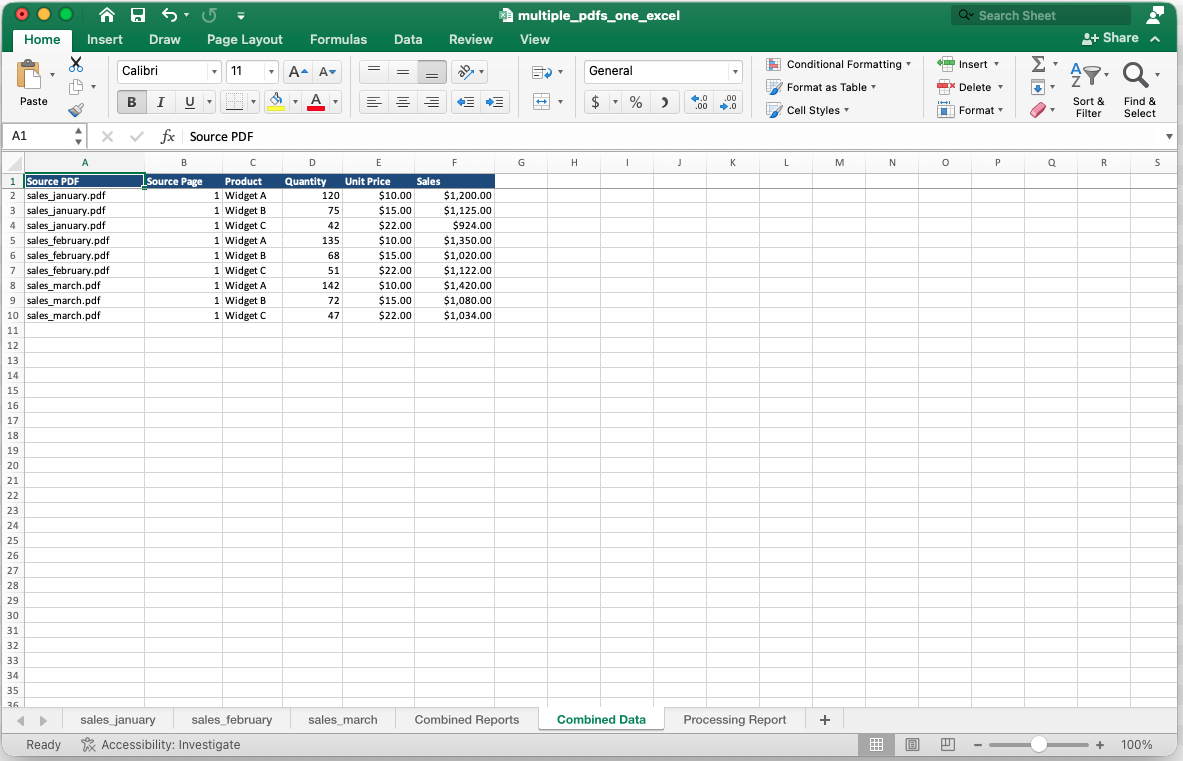Image resolution: width=1183 pixels, height=761 pixels.
Task: Activate the Format Painter brush
Action: 76,110
